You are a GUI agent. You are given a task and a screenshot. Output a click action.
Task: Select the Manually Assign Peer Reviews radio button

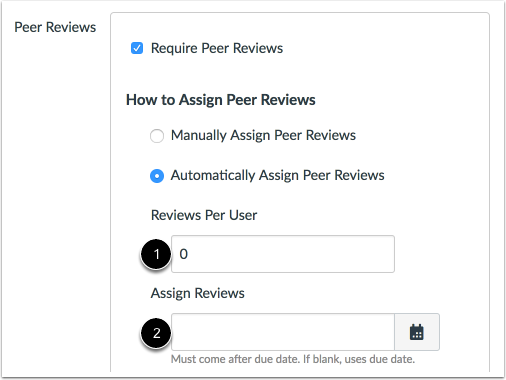[x=157, y=136]
